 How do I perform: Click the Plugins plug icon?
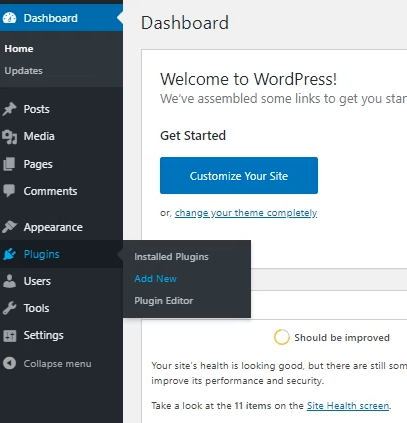(9, 254)
